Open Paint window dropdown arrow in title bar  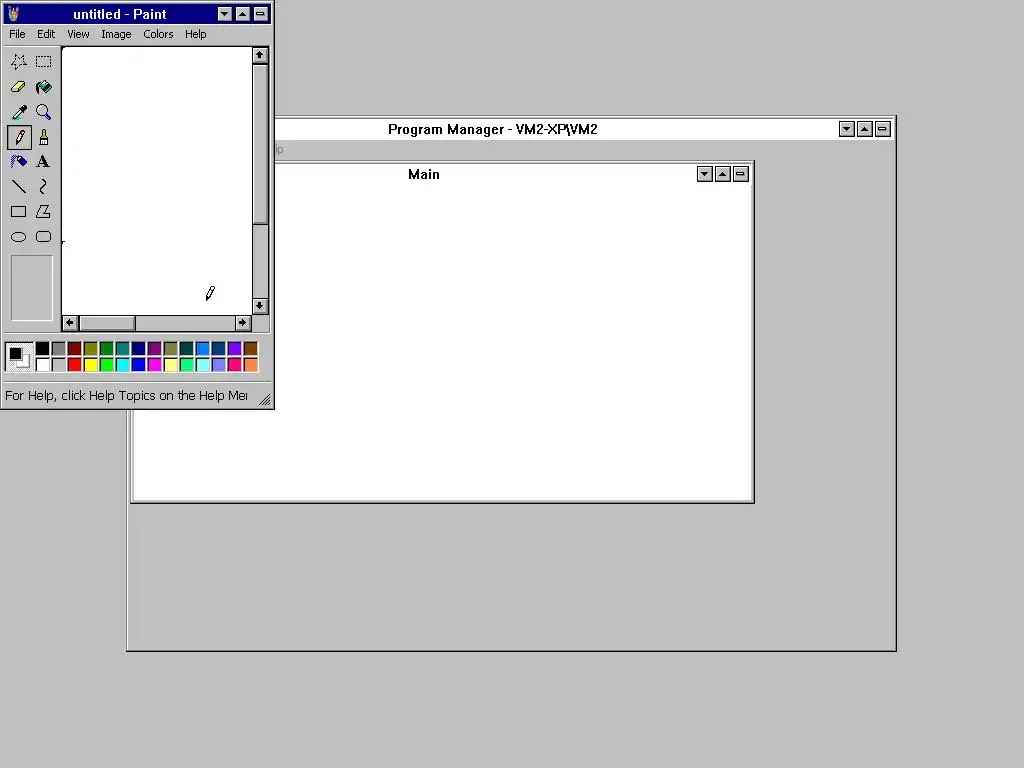pyautogui.click(x=225, y=14)
